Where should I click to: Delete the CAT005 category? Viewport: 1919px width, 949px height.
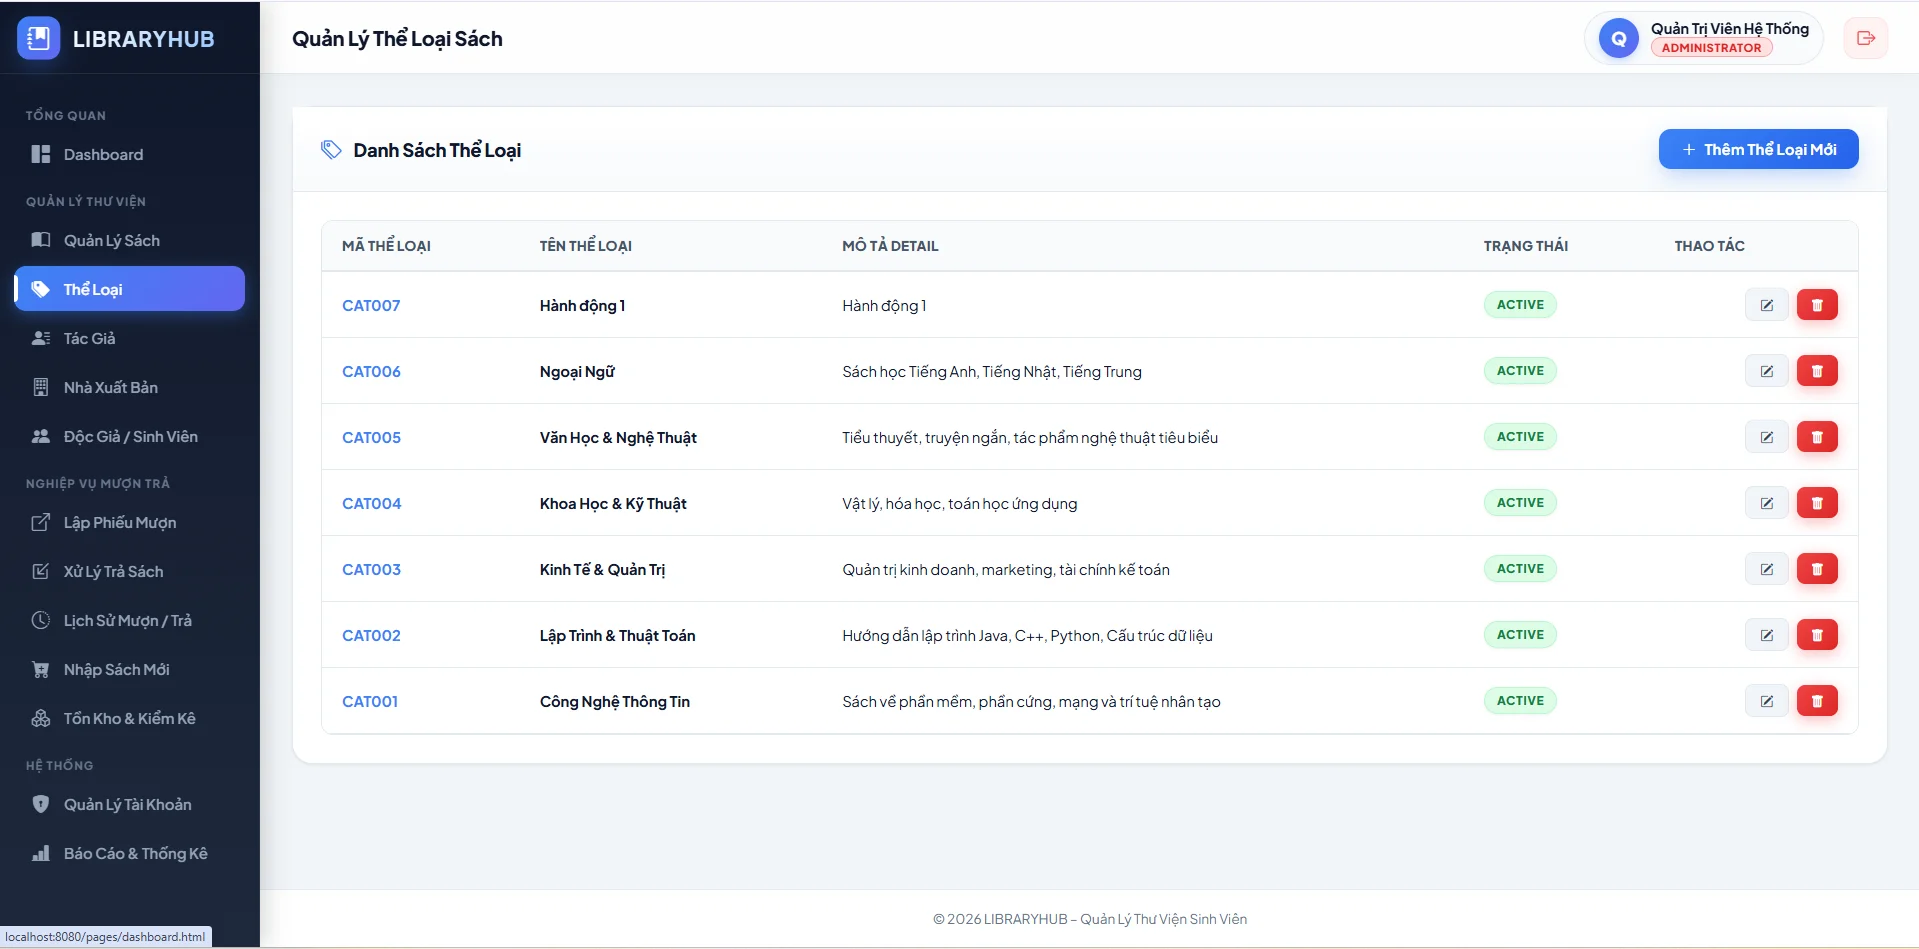(x=1817, y=437)
